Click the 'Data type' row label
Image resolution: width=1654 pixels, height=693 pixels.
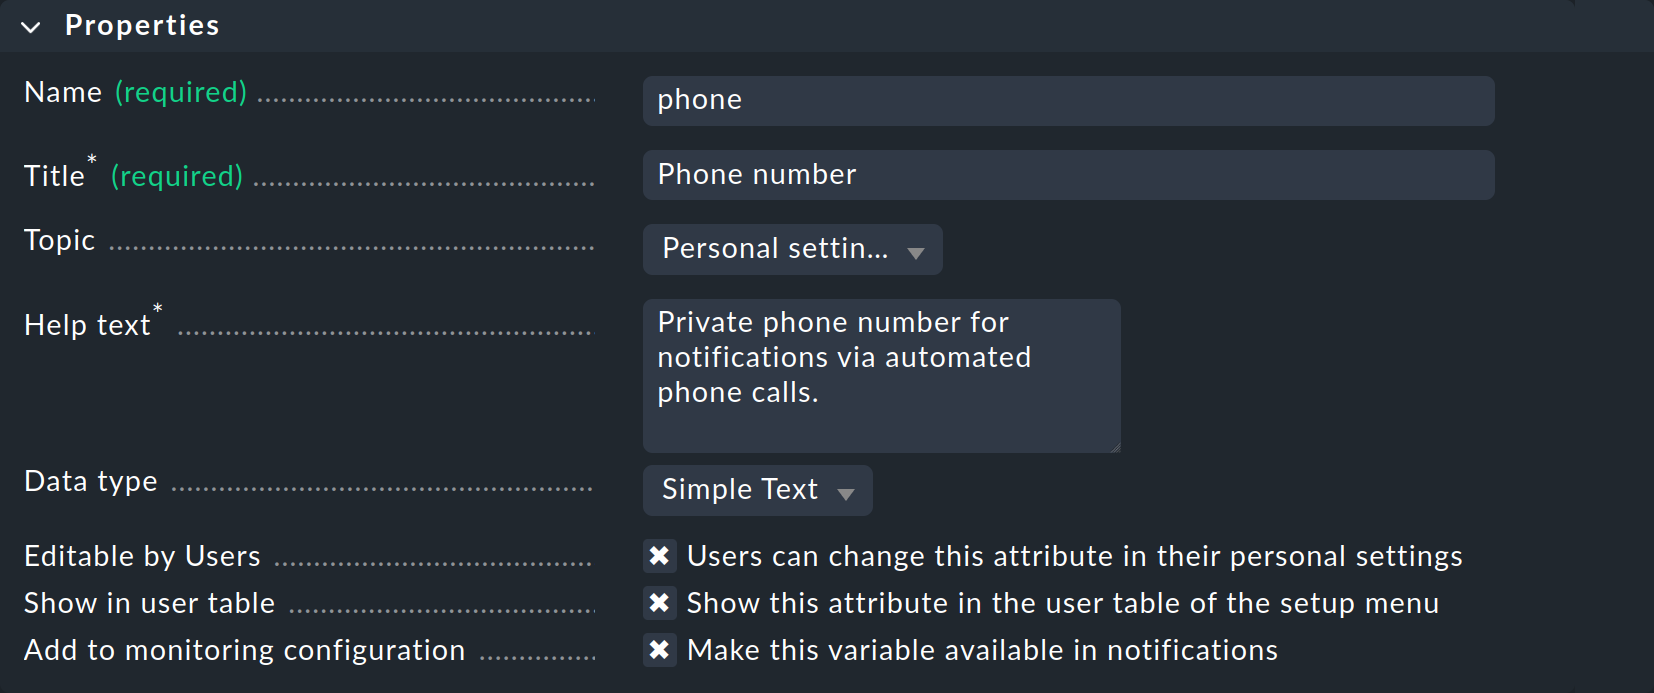[x=90, y=480]
